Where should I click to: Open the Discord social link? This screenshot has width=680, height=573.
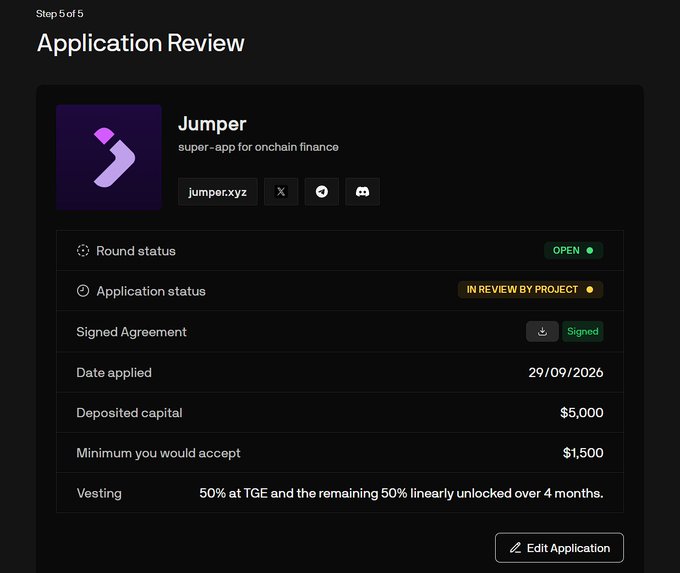click(x=363, y=192)
